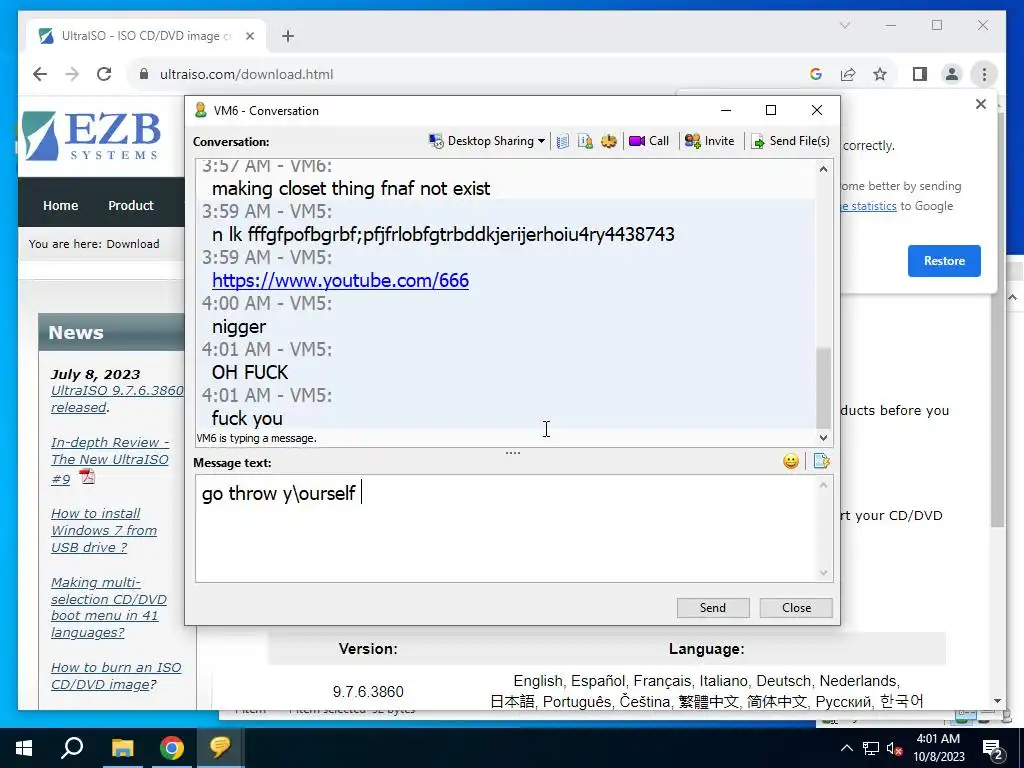The width and height of the screenshot is (1024, 768).
Task: Dismiss the Chrome restore popup
Action: tap(980, 104)
